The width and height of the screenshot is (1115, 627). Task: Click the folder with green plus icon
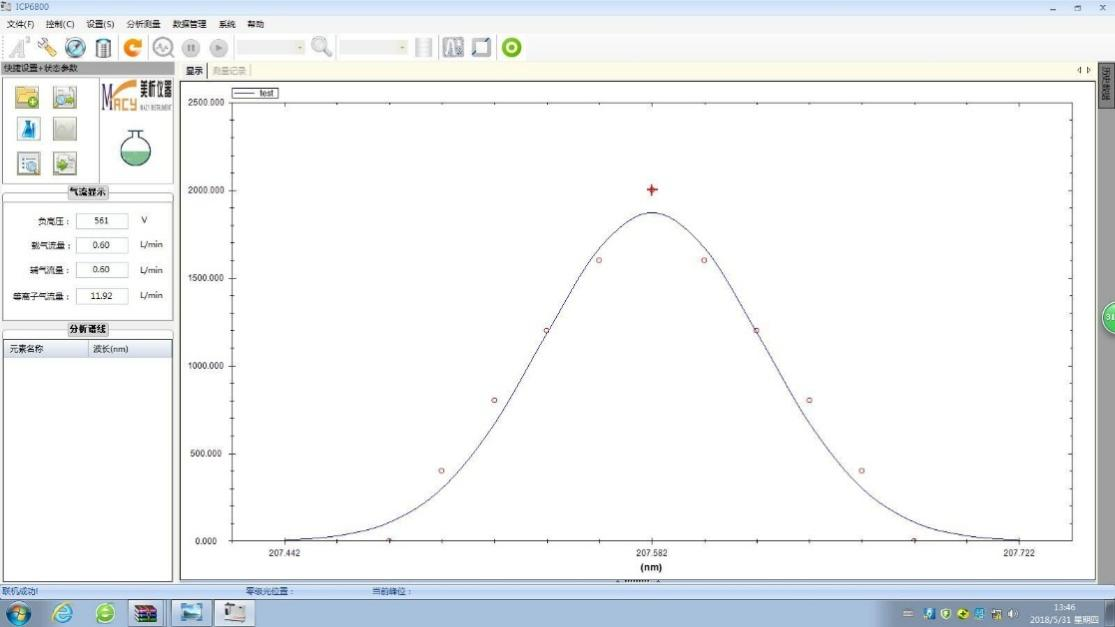(x=28, y=97)
